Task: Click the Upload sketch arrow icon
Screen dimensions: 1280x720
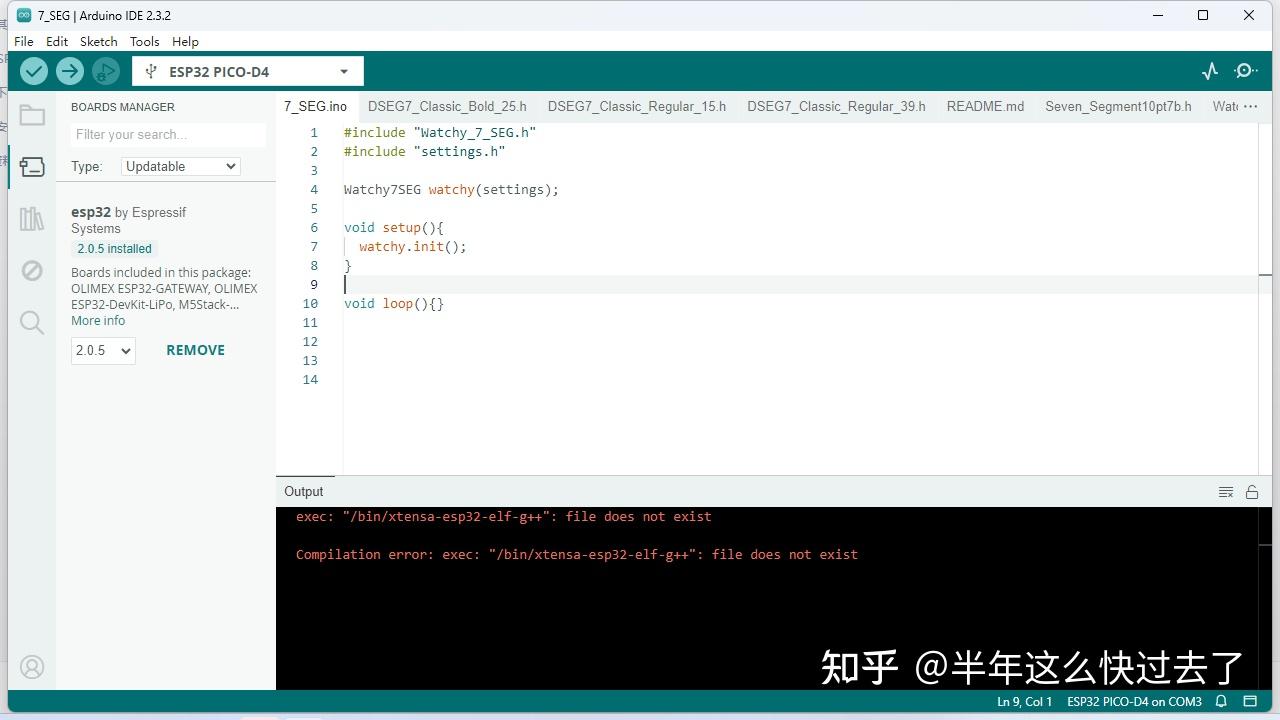Action: [69, 71]
